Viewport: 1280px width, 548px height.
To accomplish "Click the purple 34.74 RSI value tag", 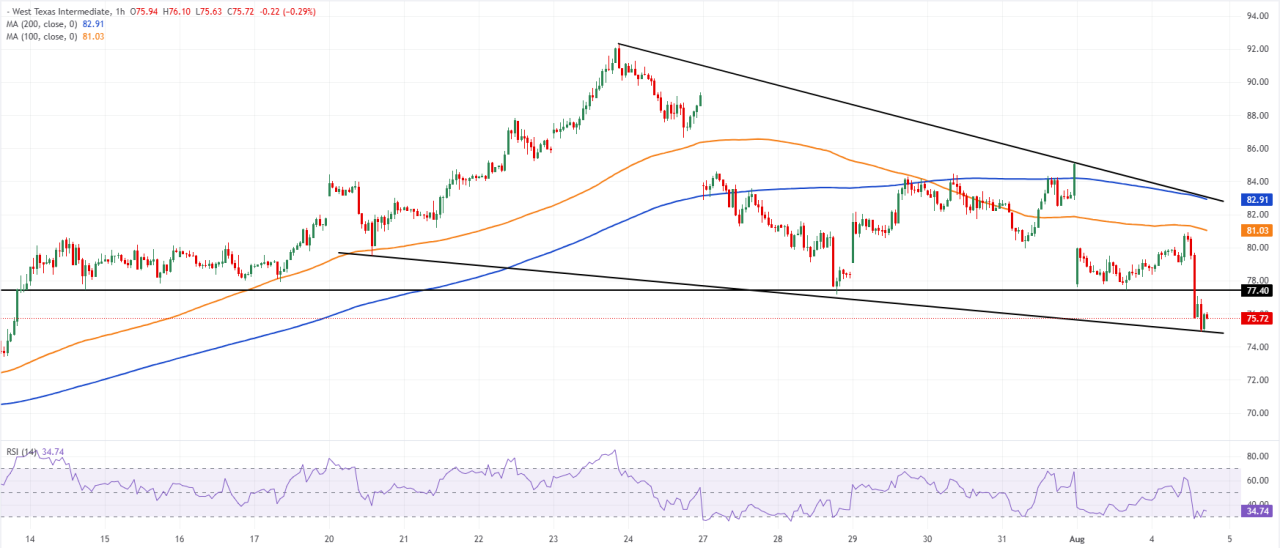I will tap(1257, 511).
